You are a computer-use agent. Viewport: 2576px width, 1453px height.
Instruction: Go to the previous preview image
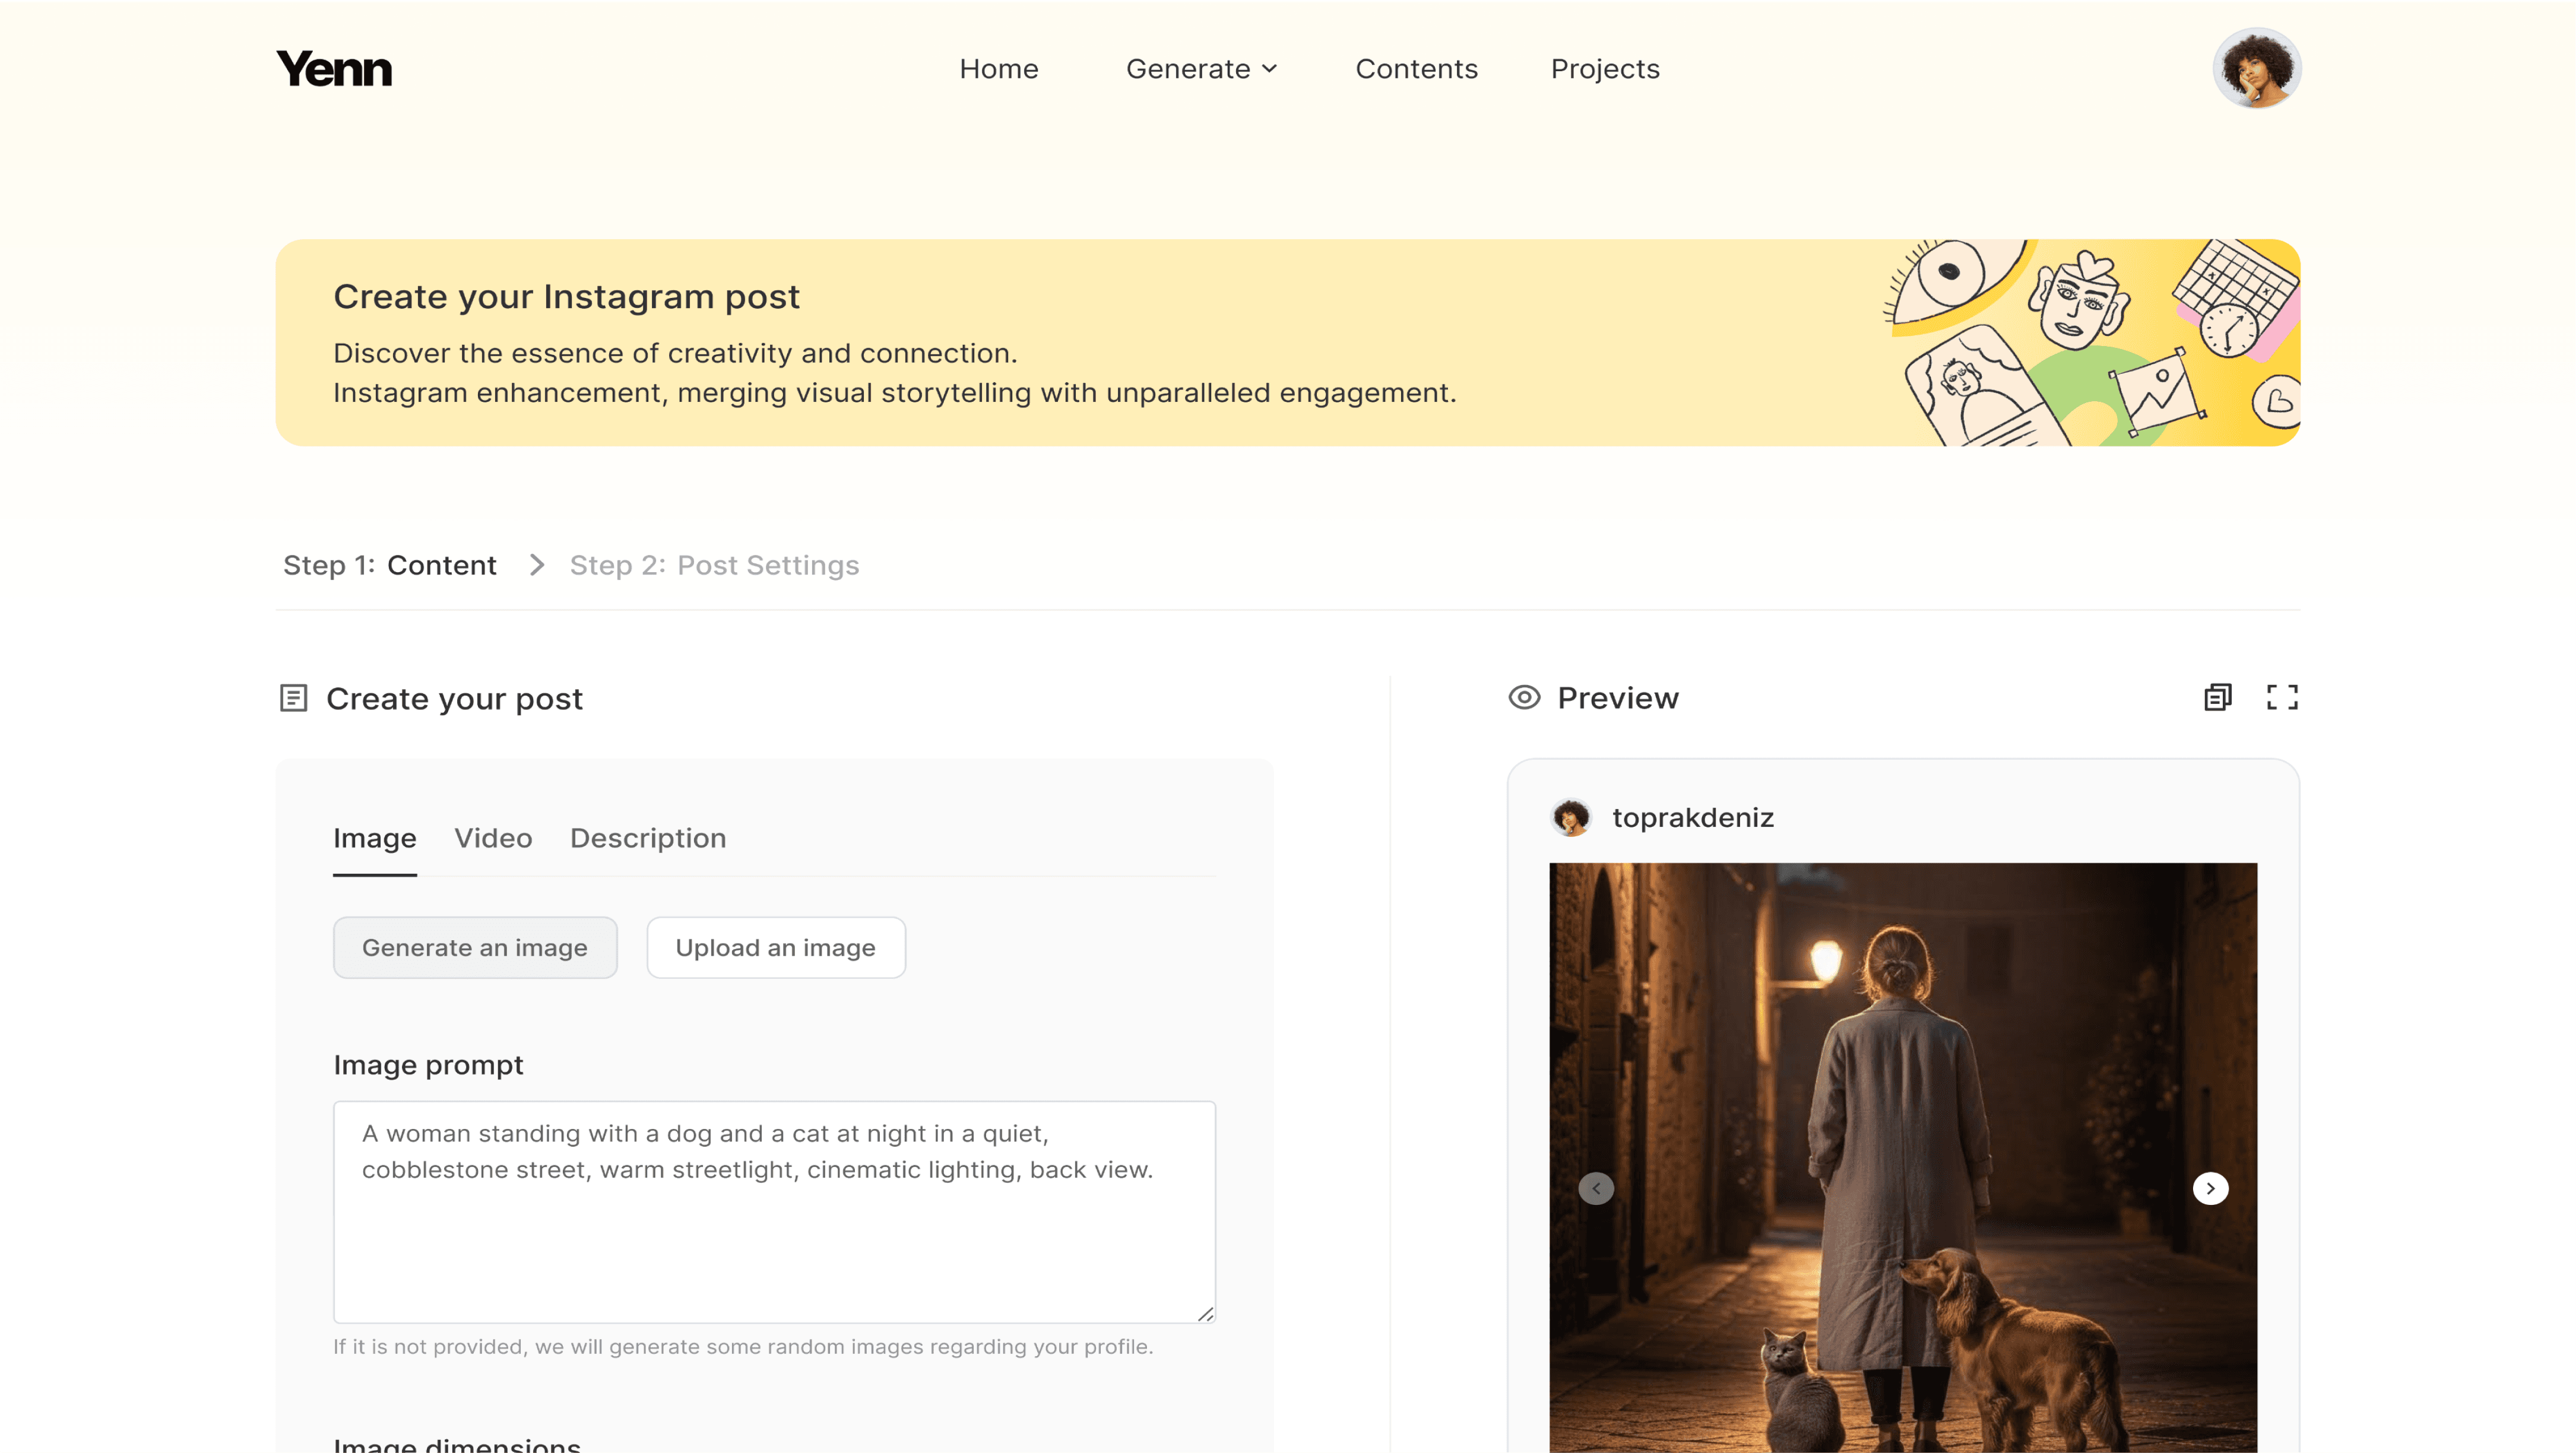1596,1188
